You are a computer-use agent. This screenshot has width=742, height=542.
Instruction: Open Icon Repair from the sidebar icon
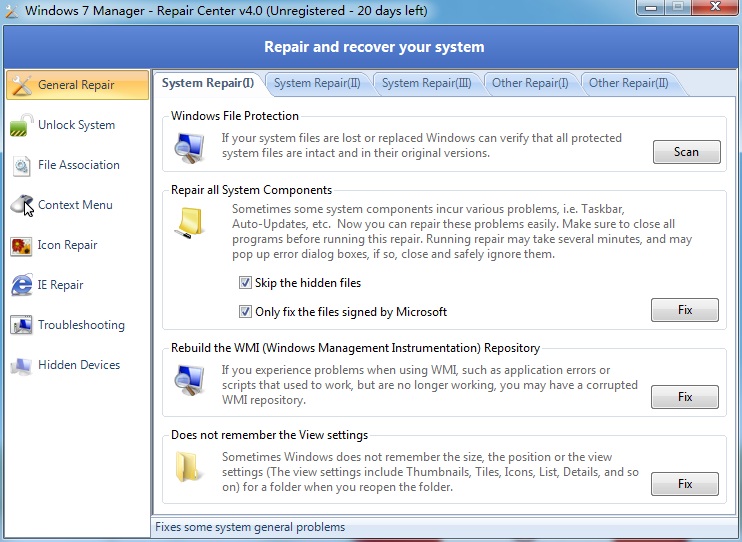click(21, 245)
